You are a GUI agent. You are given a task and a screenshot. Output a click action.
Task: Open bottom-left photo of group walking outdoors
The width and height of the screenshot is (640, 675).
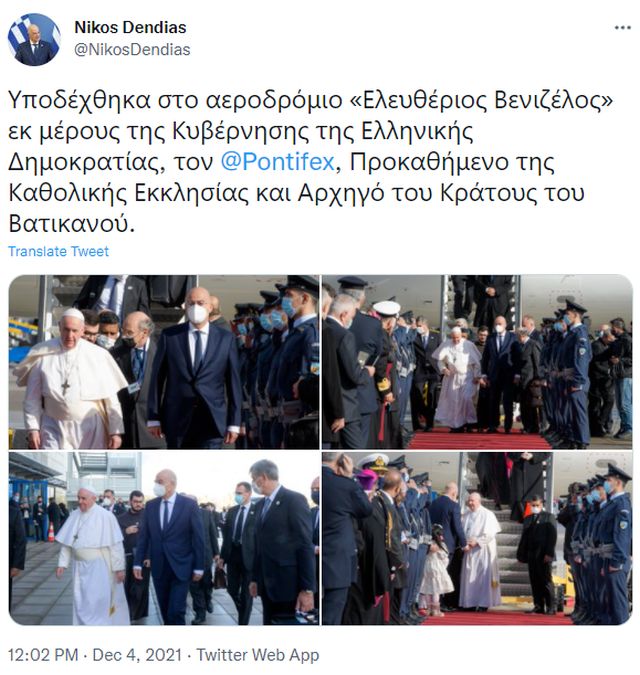(164, 538)
